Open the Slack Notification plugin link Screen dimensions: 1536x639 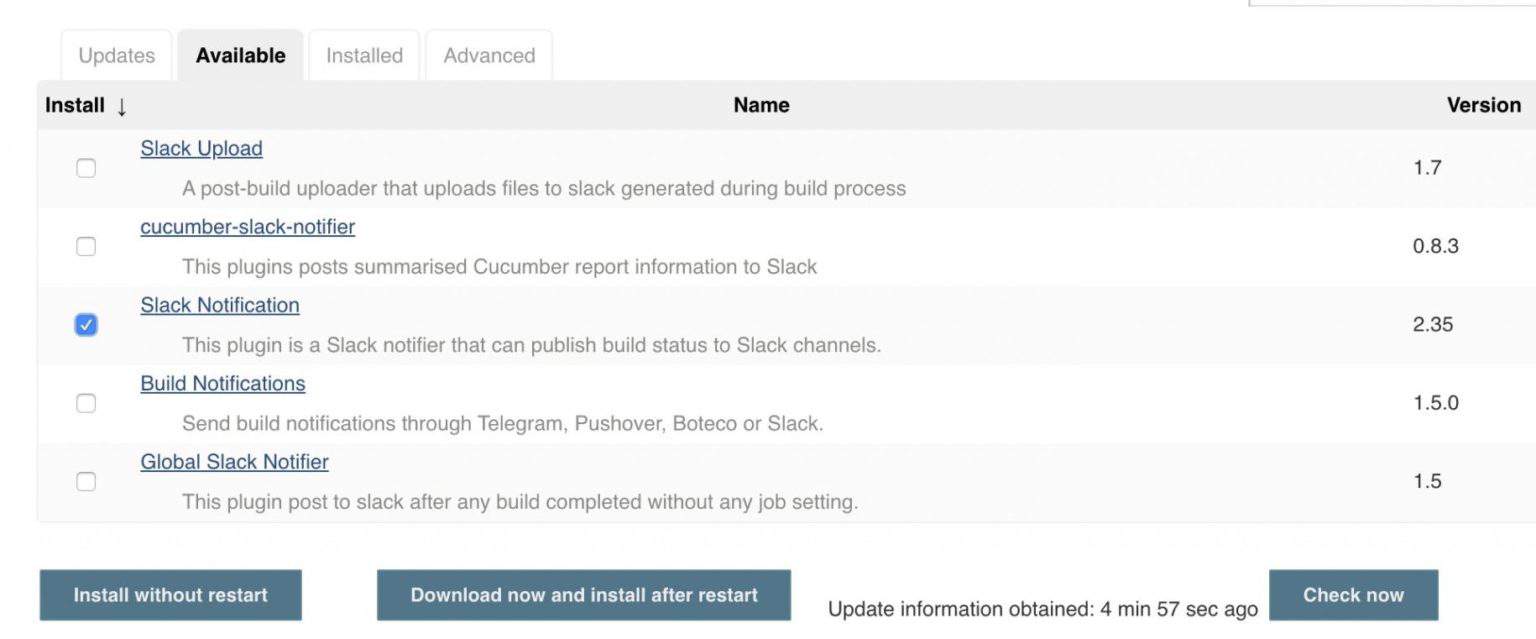tap(219, 305)
